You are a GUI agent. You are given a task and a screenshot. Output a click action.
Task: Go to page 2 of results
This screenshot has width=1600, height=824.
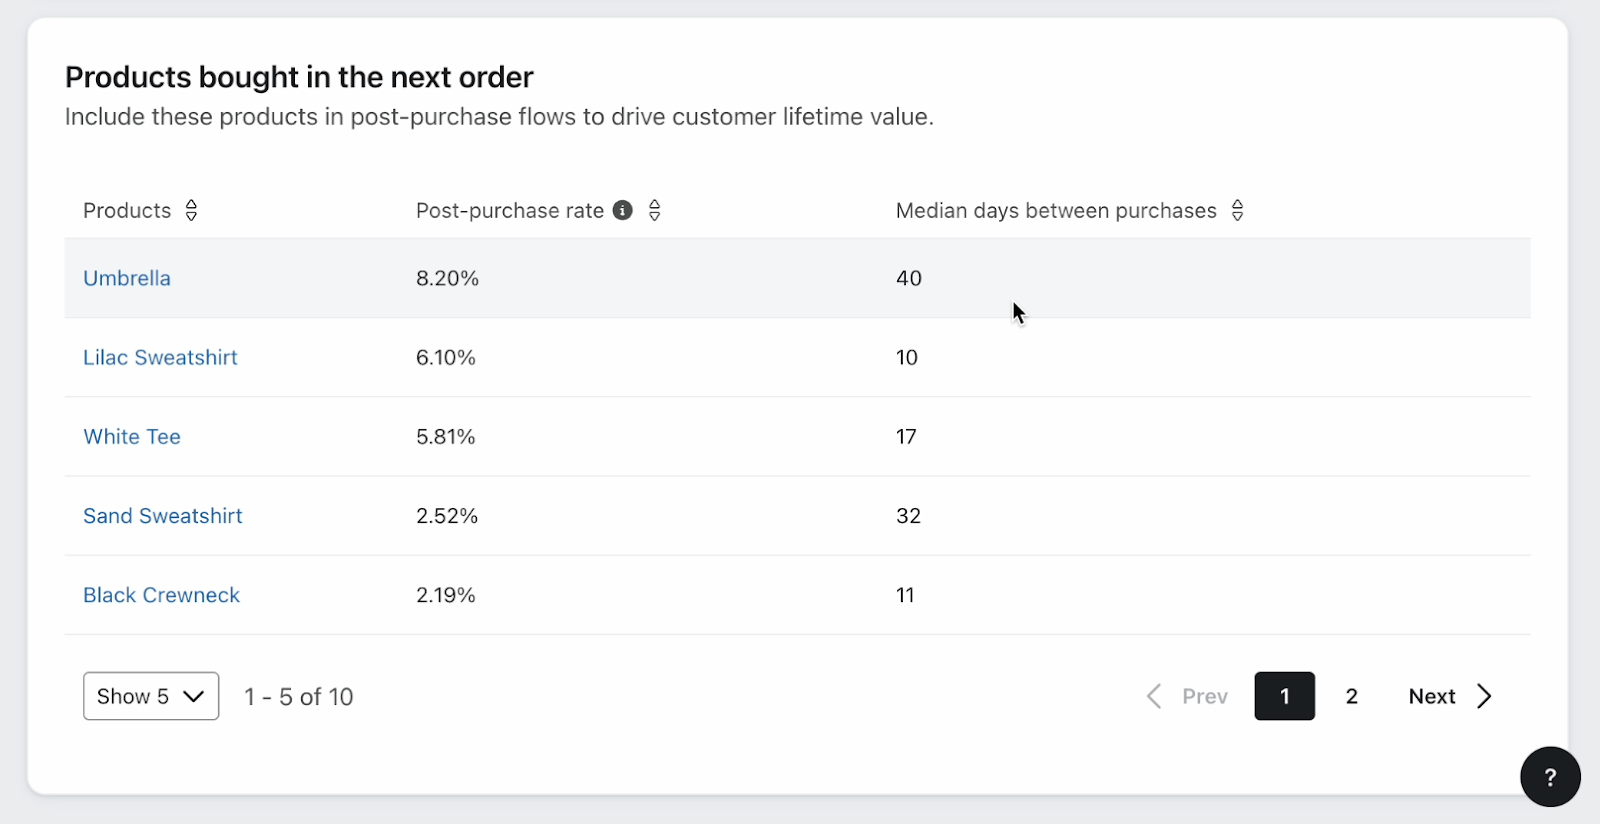1352,696
